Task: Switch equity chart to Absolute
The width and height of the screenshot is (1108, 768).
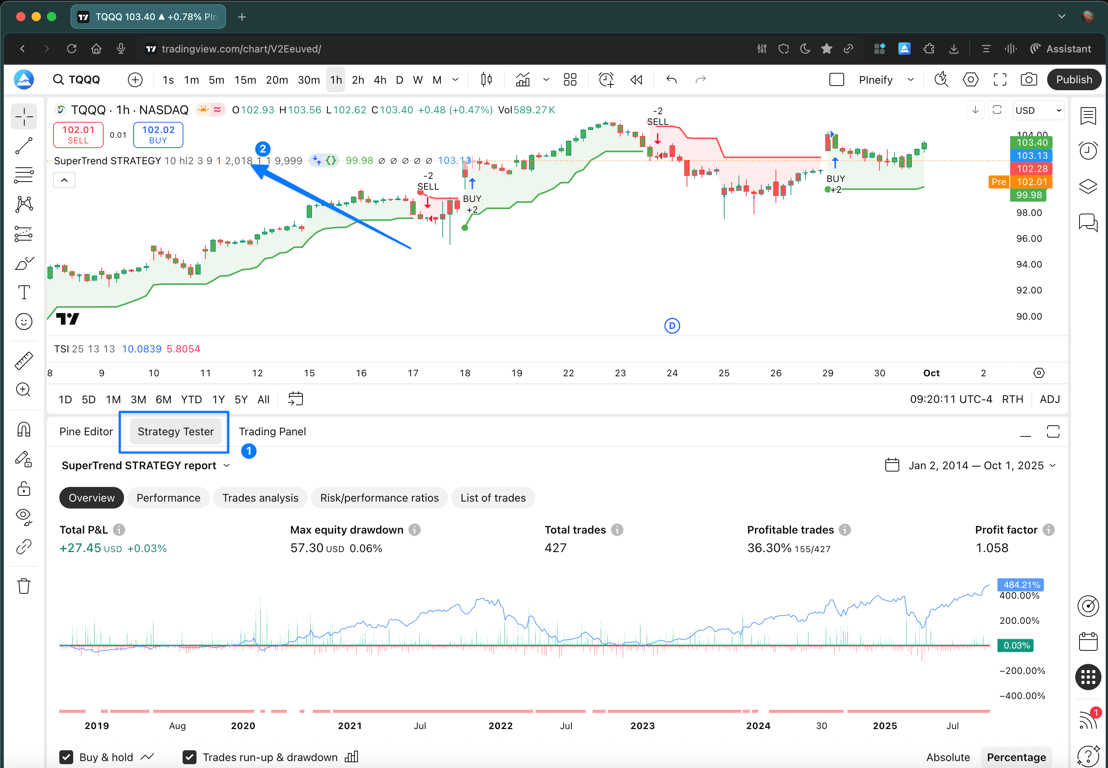Action: 948,757
